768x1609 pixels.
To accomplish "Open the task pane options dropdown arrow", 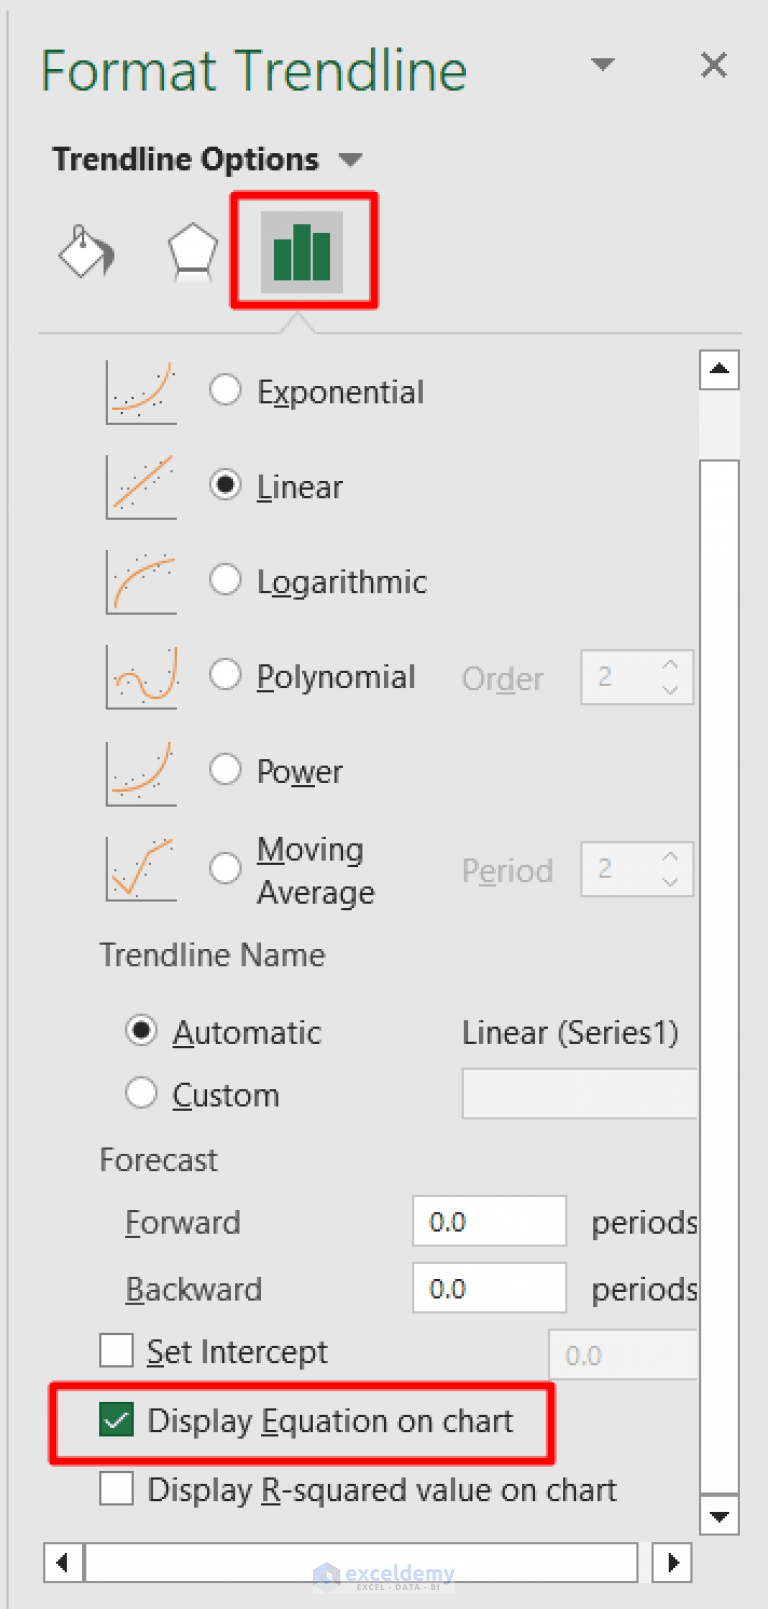I will pyautogui.click(x=602, y=65).
